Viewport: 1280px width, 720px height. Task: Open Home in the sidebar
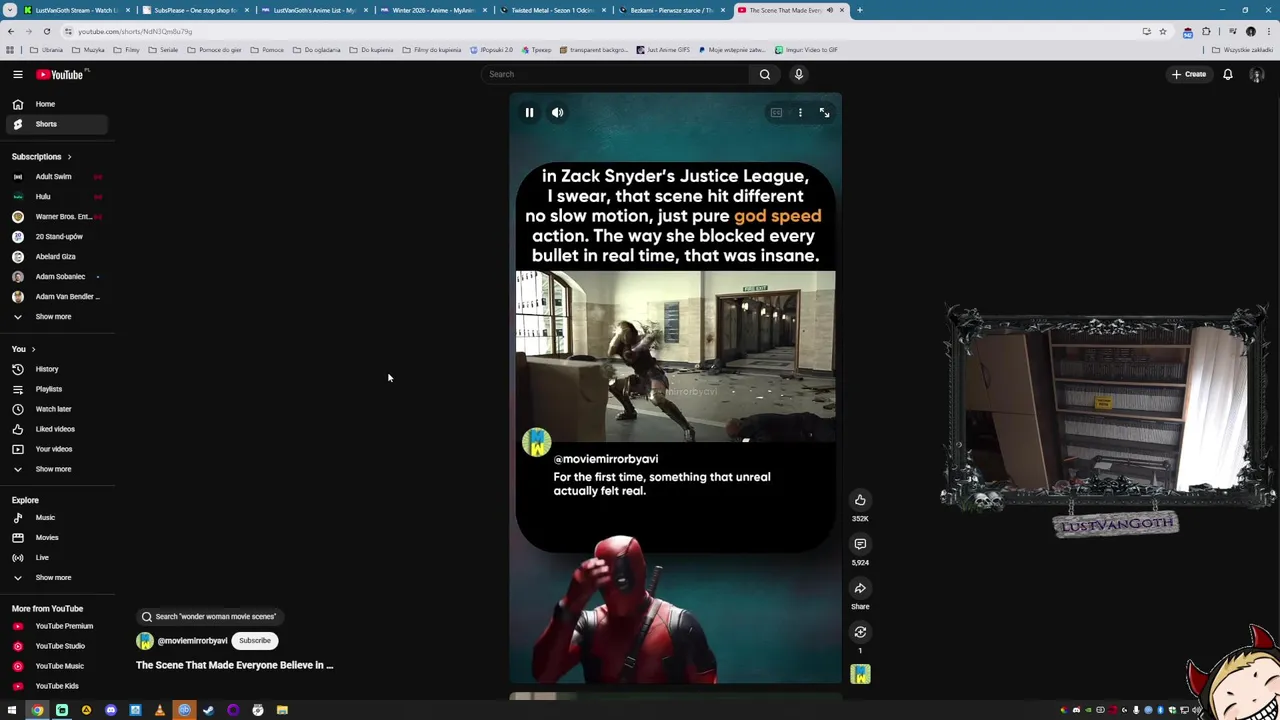coord(56,104)
